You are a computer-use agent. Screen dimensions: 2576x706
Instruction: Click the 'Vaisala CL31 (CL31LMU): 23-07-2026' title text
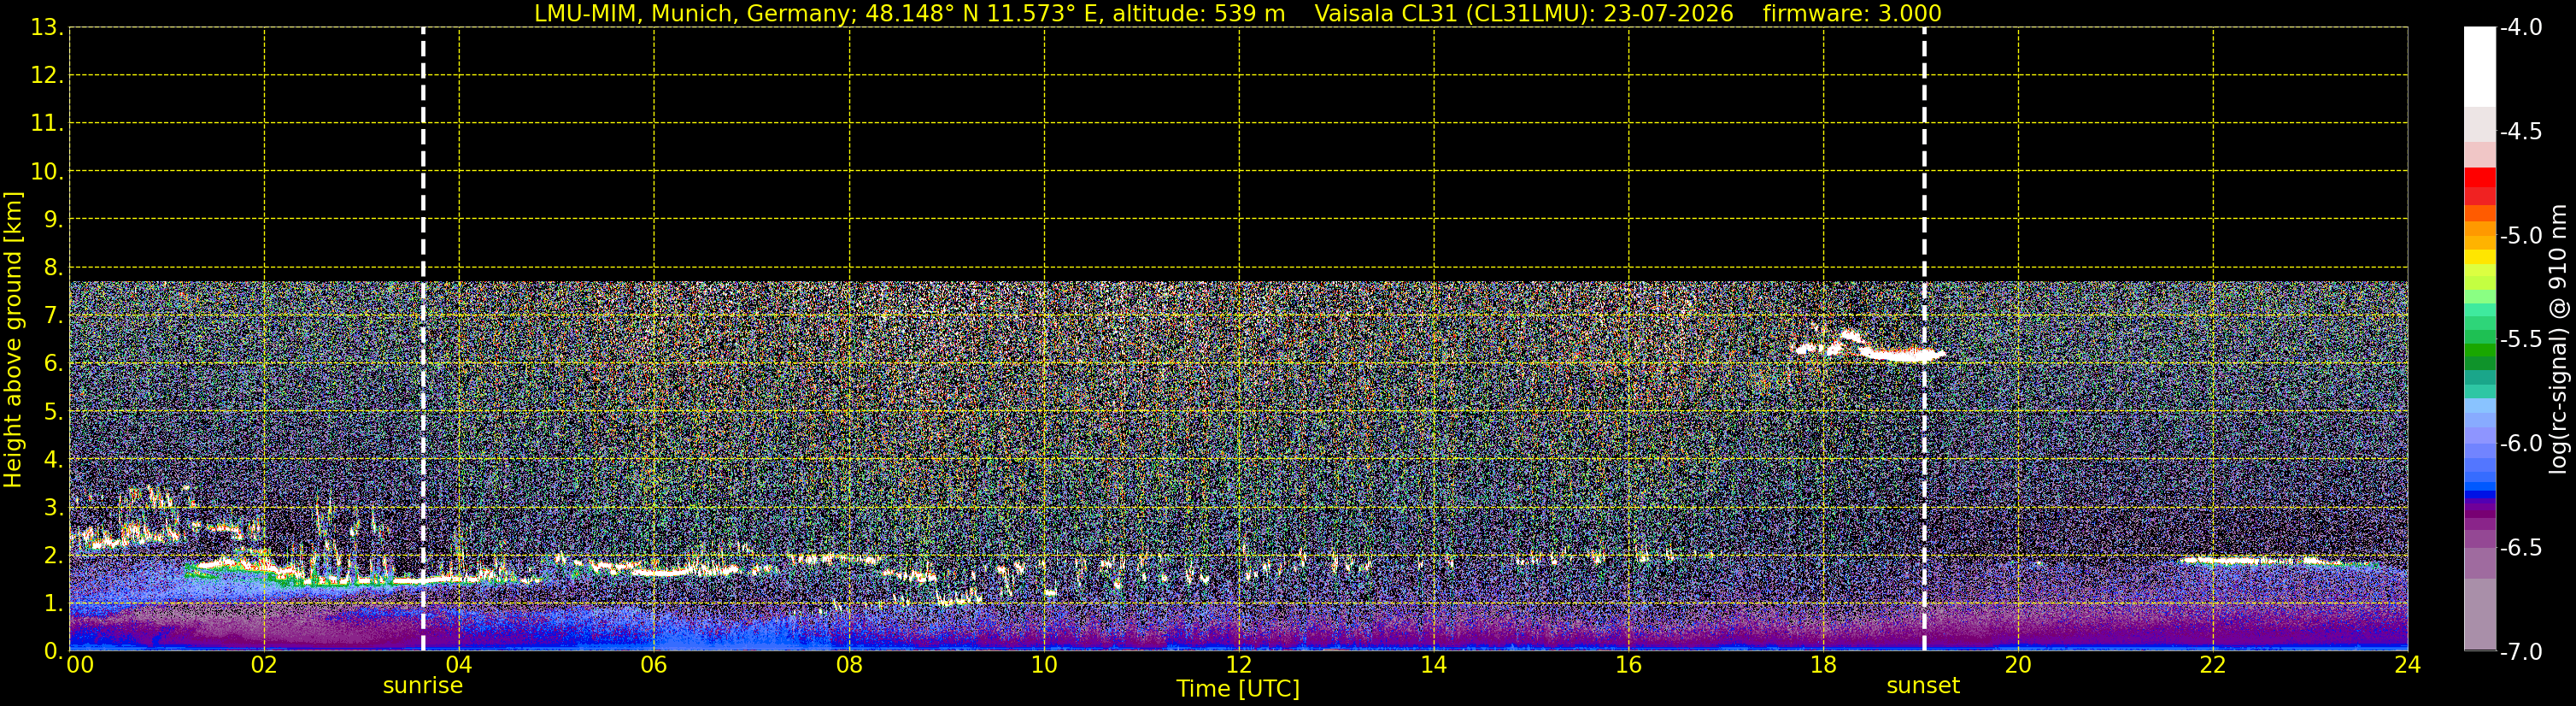click(1523, 14)
